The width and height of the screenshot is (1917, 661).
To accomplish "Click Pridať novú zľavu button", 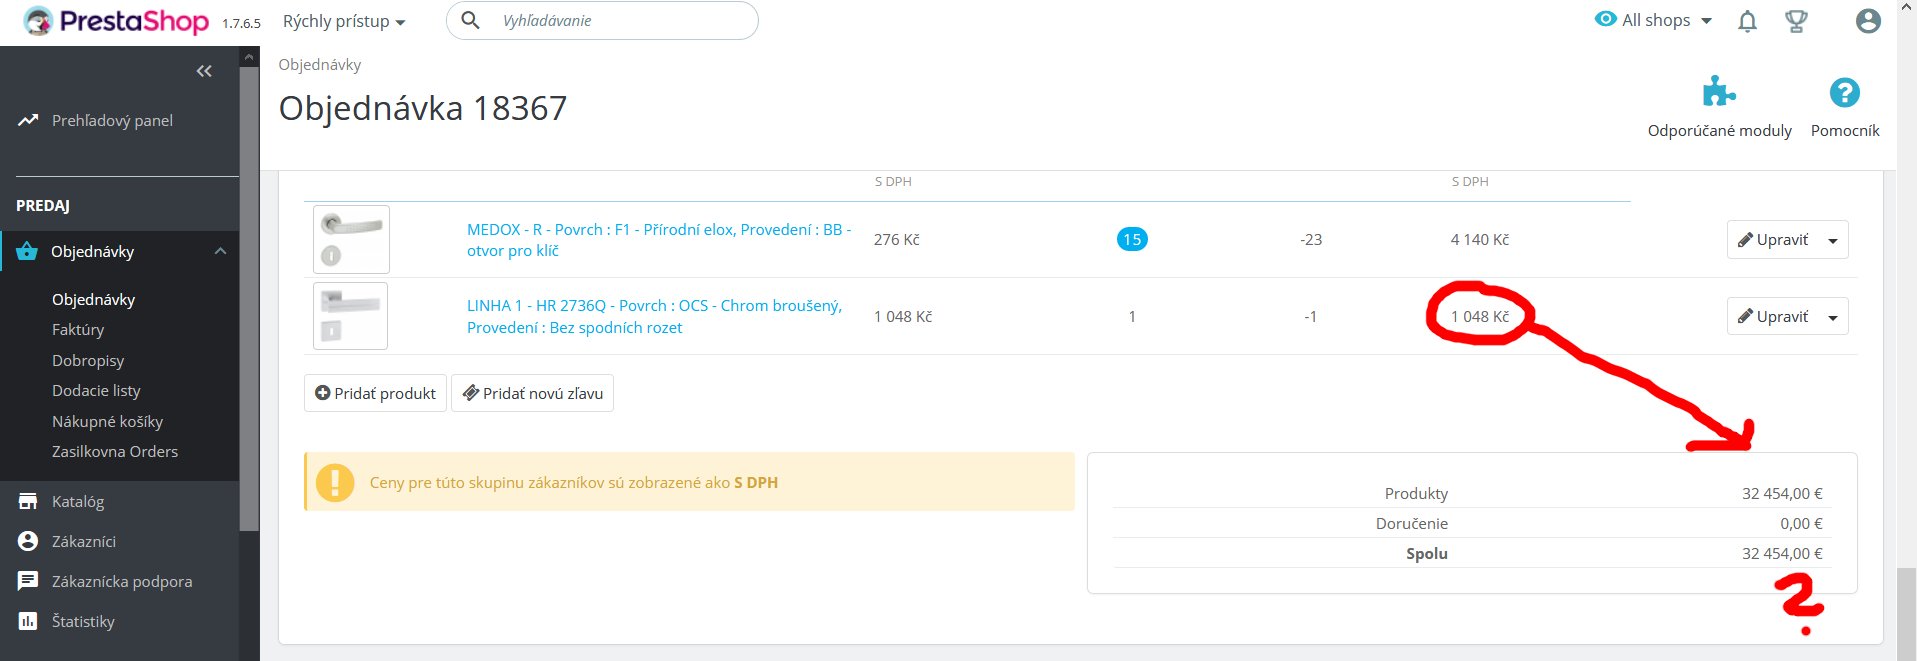I will coord(532,393).
